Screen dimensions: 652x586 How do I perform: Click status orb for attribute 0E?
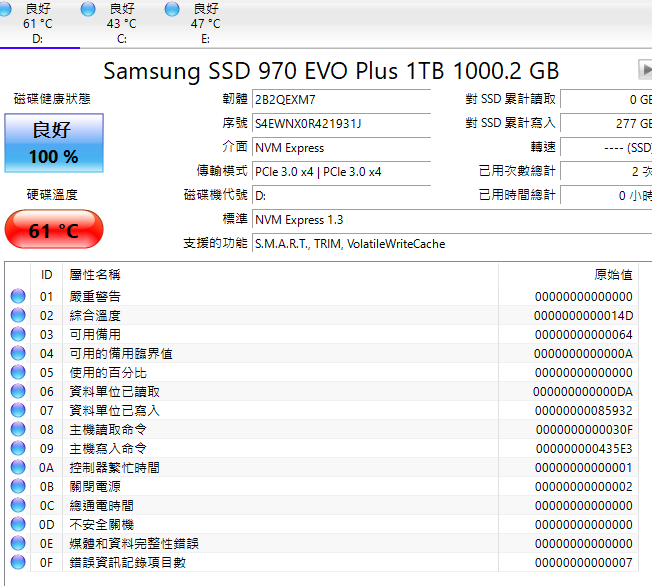pyautogui.click(x=18, y=543)
